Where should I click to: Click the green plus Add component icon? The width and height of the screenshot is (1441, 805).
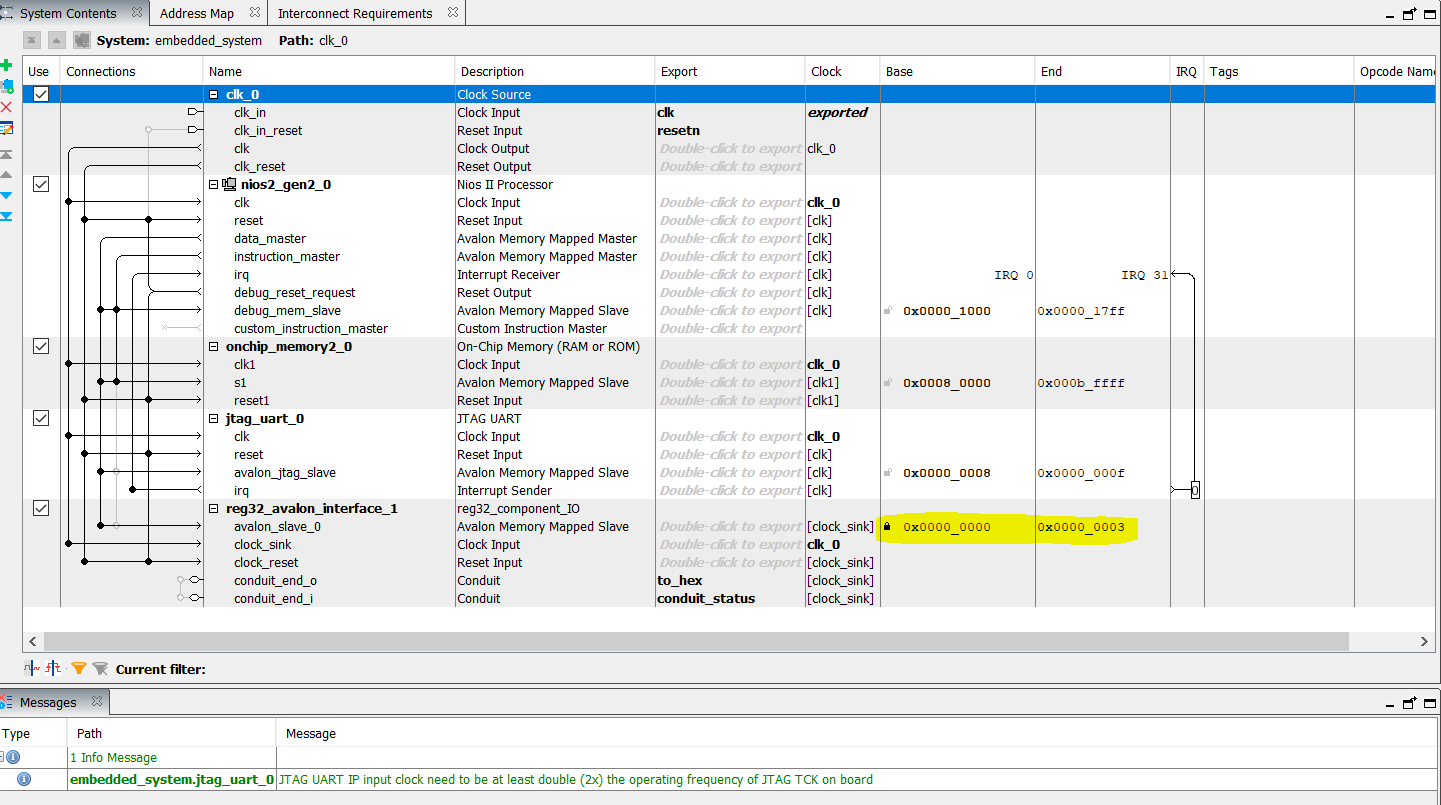click(6, 65)
